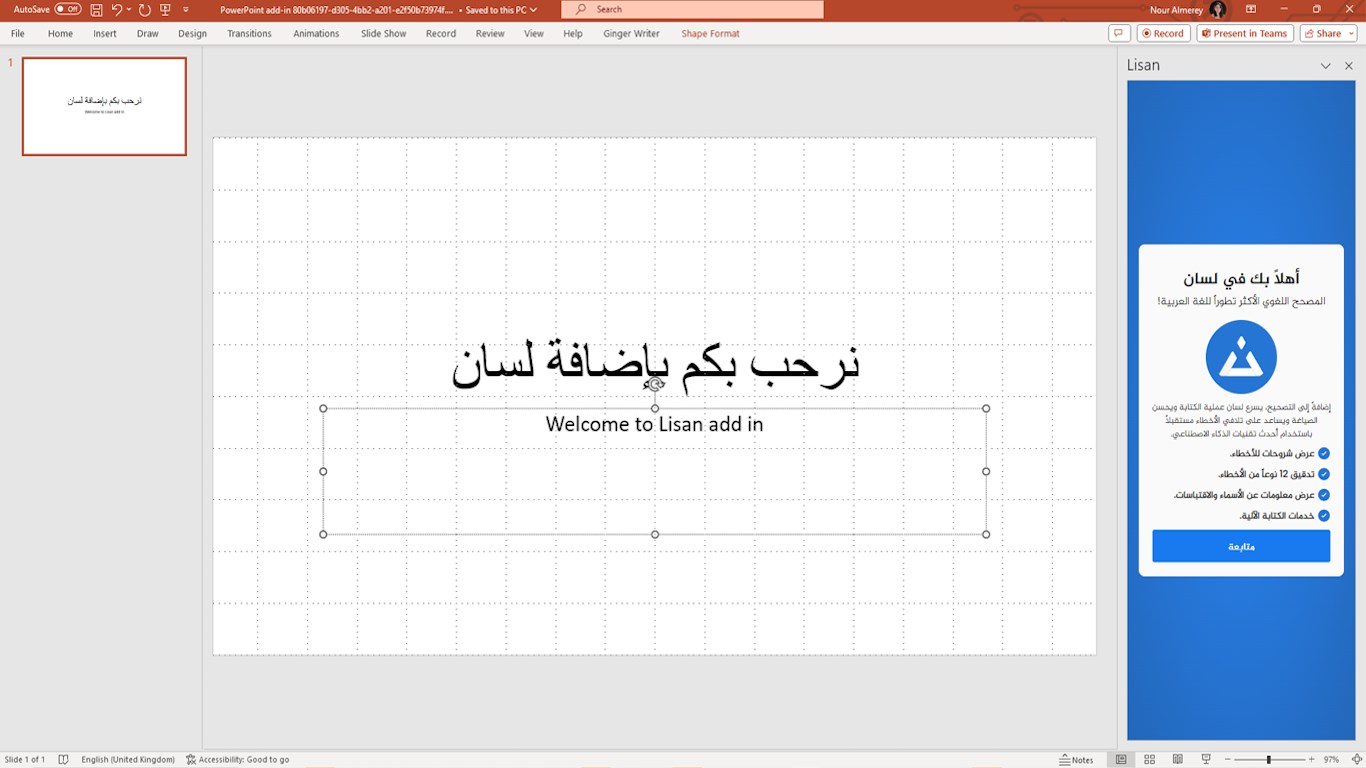This screenshot has height=768, width=1366.
Task: Switch to Normal view icon
Action: (1121, 760)
